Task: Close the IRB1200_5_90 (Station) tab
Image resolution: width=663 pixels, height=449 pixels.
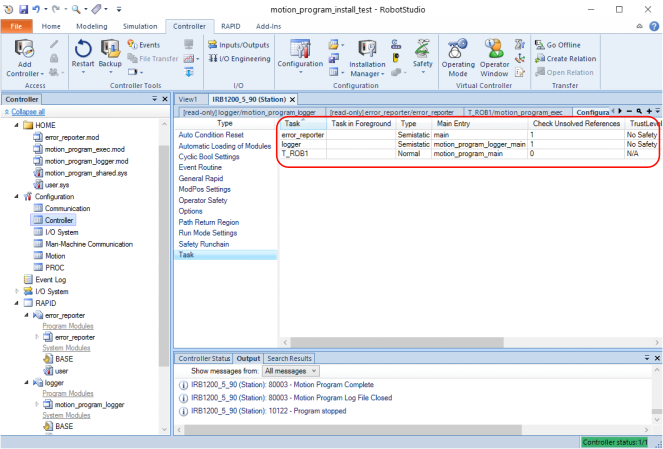Action: click(292, 99)
